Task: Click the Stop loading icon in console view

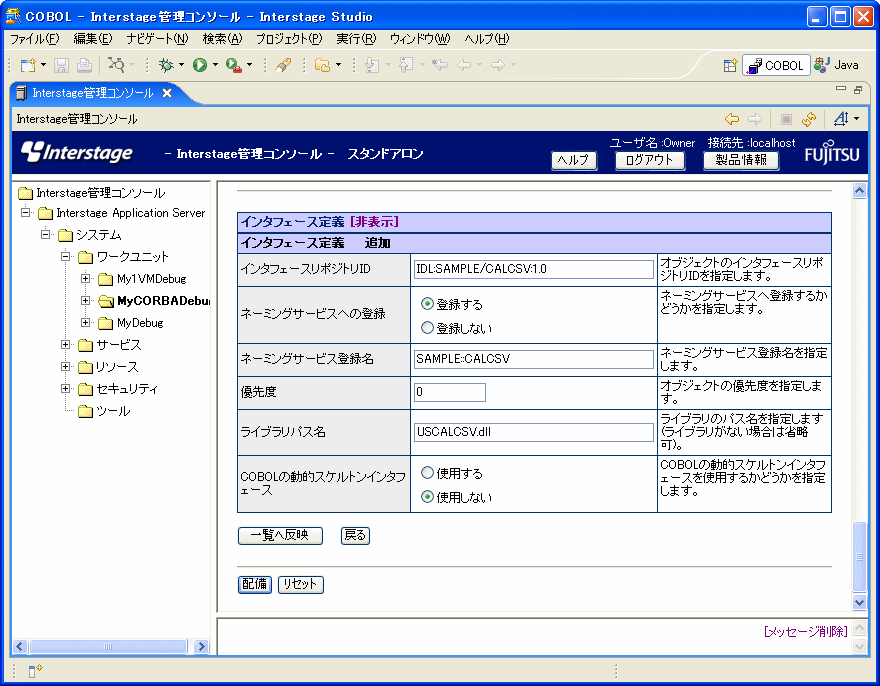Action: 786,119
